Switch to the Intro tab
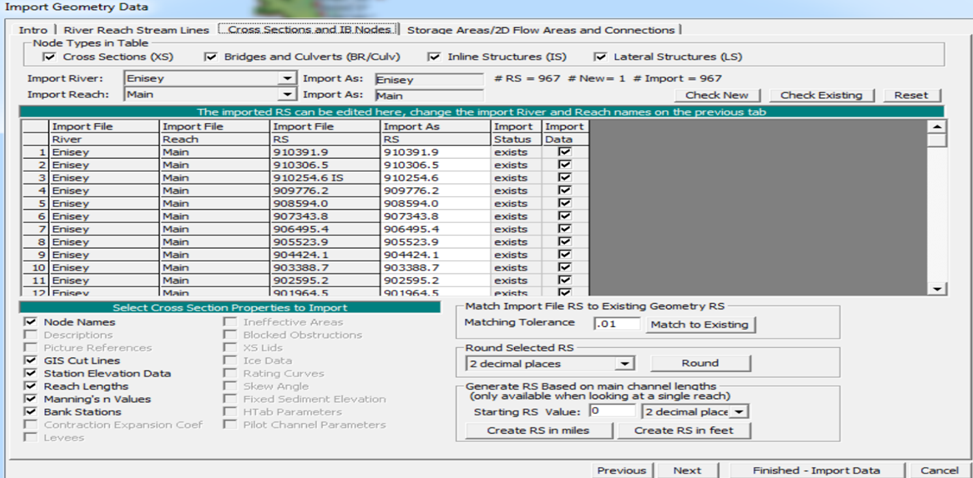This screenshot has height=478, width=973. pyautogui.click(x=32, y=30)
